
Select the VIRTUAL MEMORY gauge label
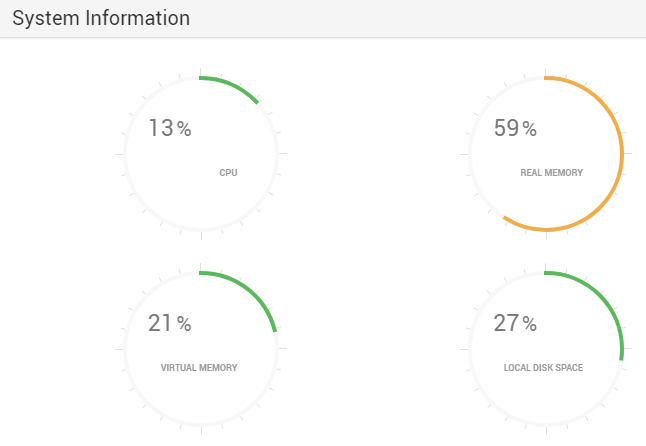tap(199, 368)
